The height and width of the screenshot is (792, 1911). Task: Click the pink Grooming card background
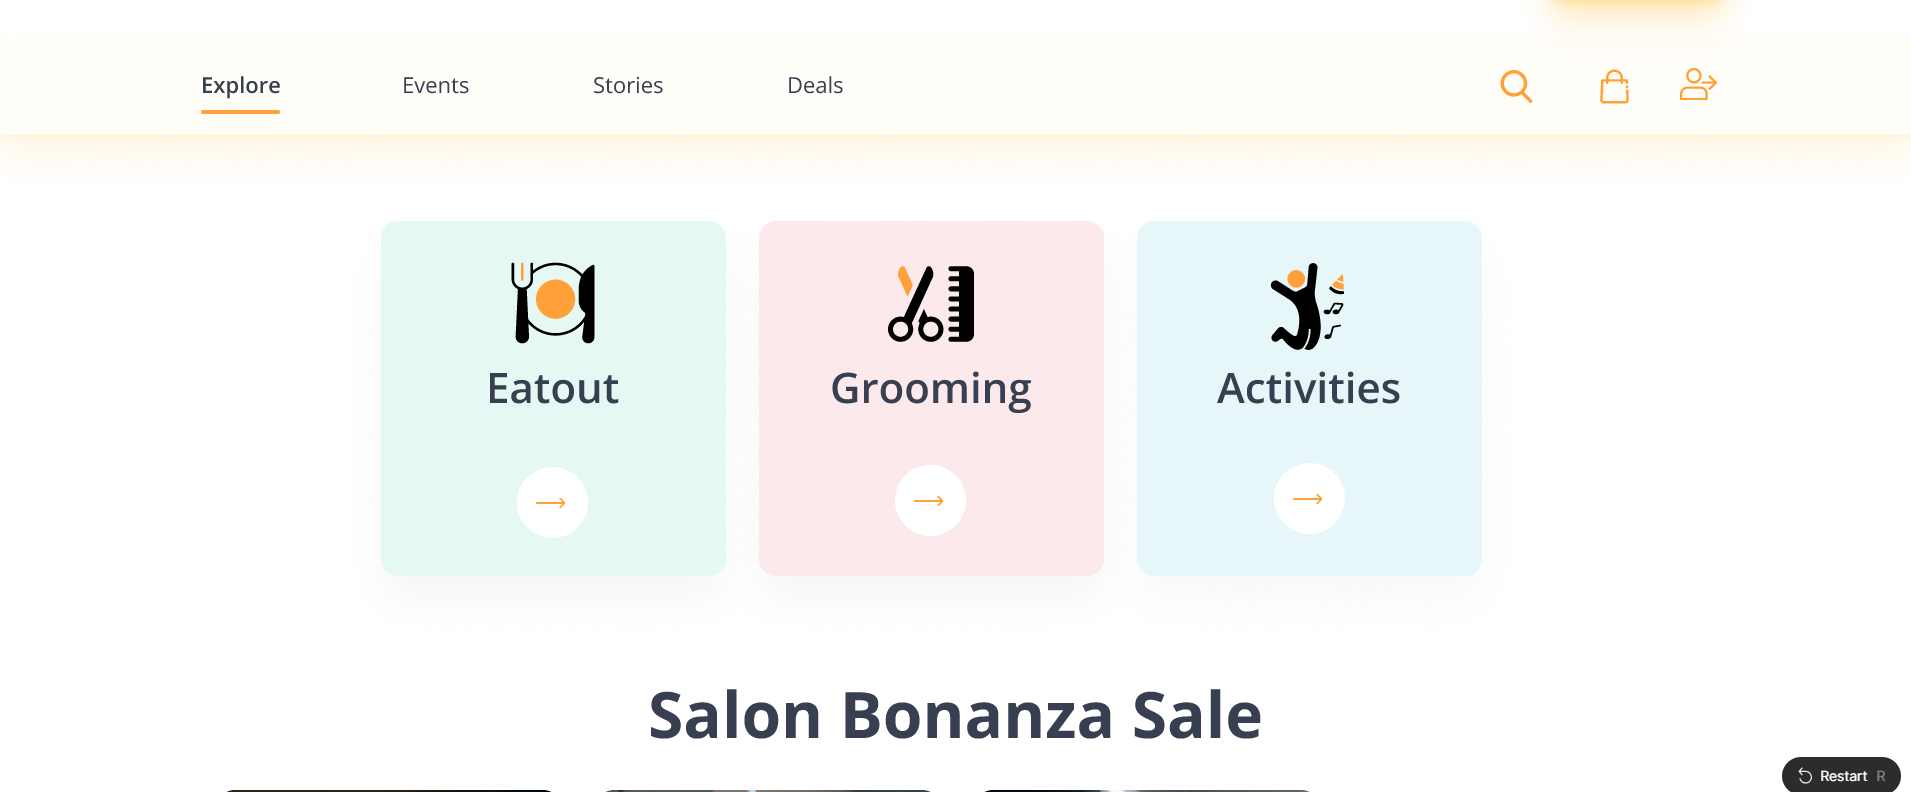coord(931,398)
